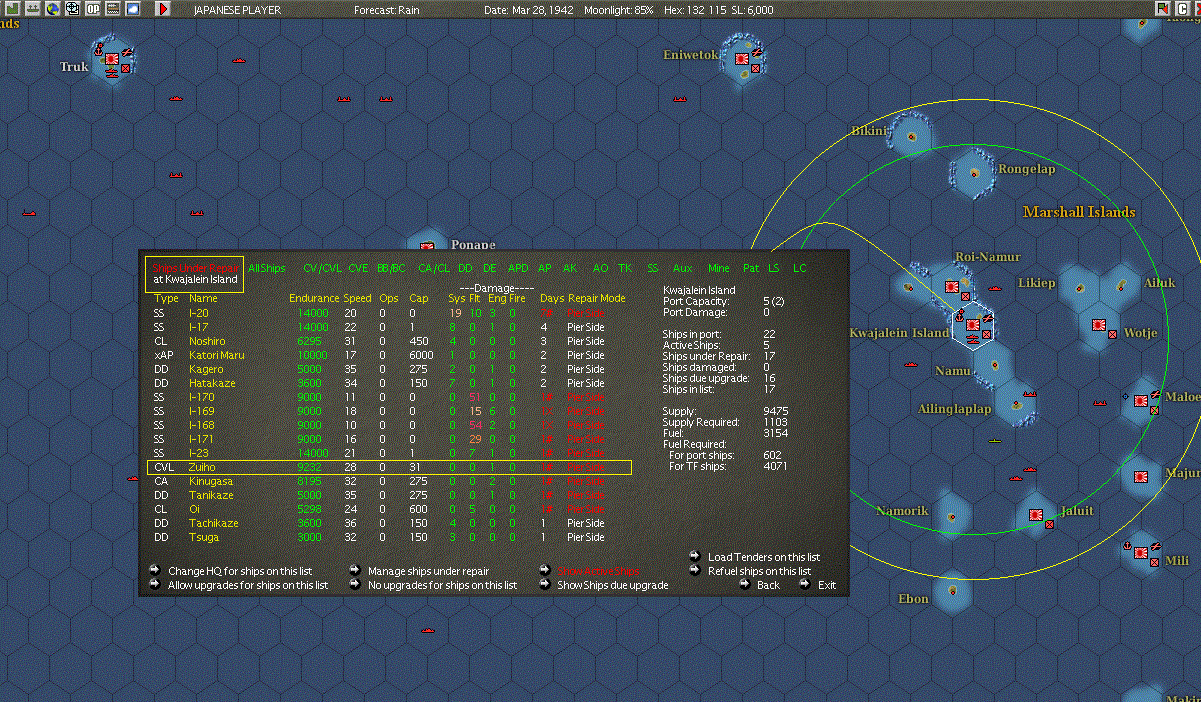Click Rongelap atoll on the map
This screenshot has width=1201, height=702.
click(x=973, y=173)
